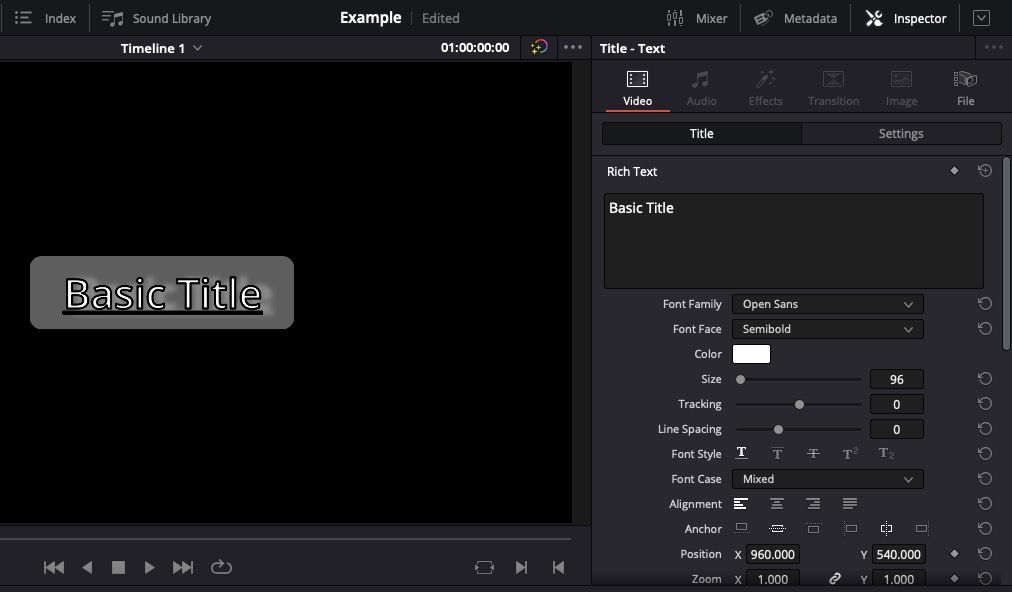This screenshot has height=592, width=1012.
Task: Enable looped playback in the viewer
Action: (221, 567)
